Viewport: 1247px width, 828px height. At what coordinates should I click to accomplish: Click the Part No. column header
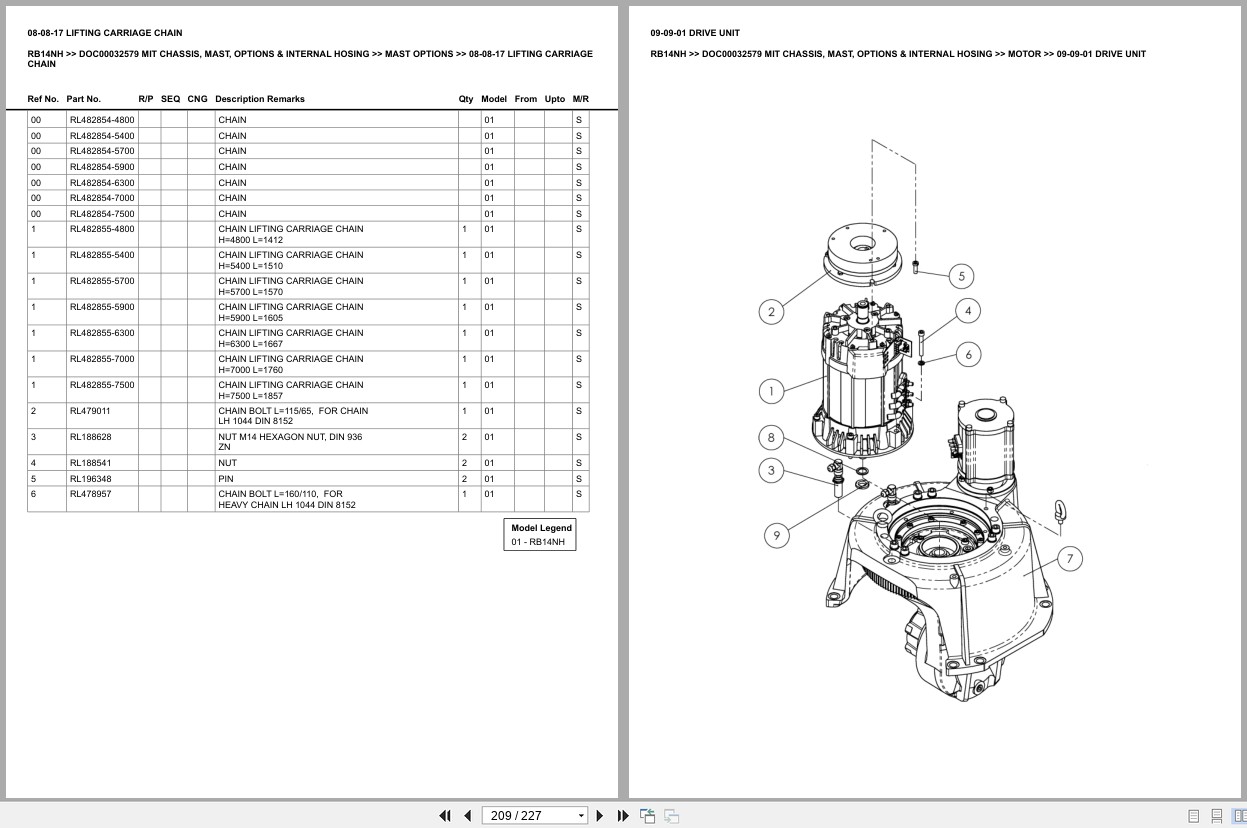(84, 99)
